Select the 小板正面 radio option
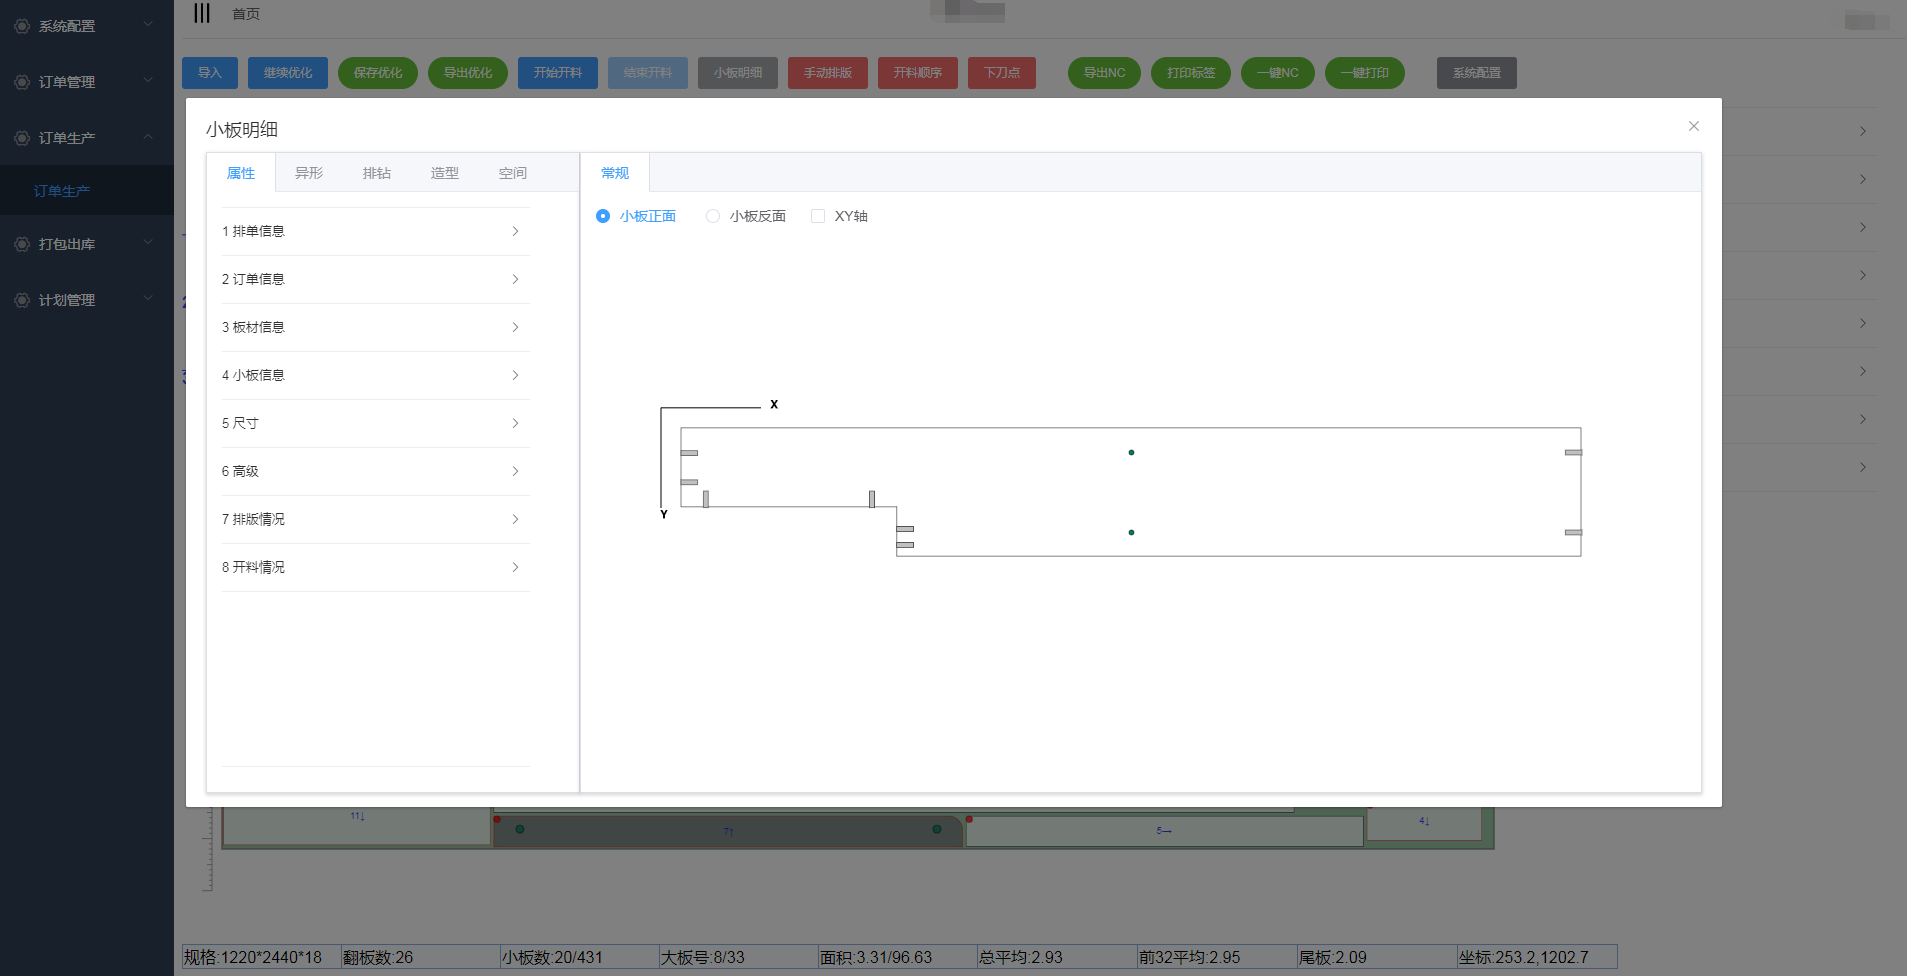Image resolution: width=1907 pixels, height=976 pixels. click(x=603, y=216)
